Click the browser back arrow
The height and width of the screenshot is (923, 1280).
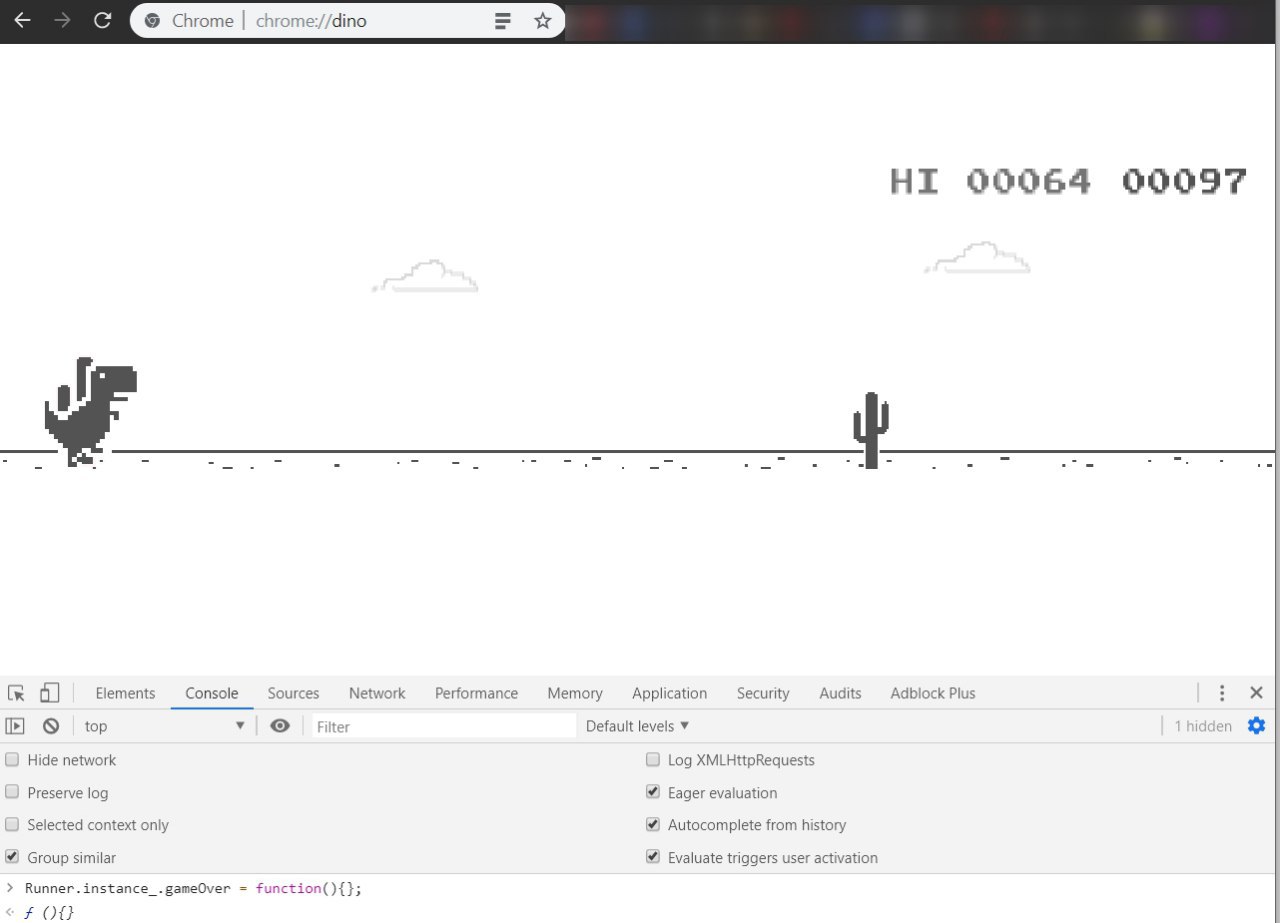point(22,20)
